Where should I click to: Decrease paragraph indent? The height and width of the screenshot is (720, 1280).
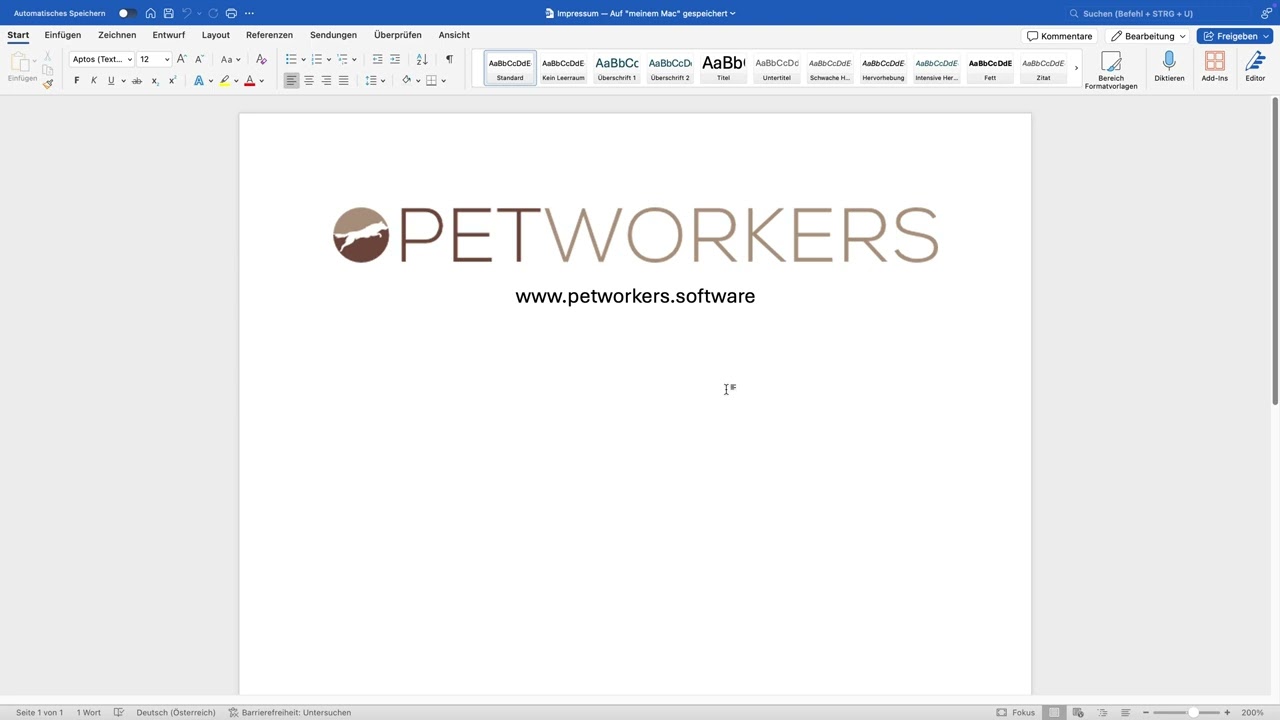(x=377, y=59)
